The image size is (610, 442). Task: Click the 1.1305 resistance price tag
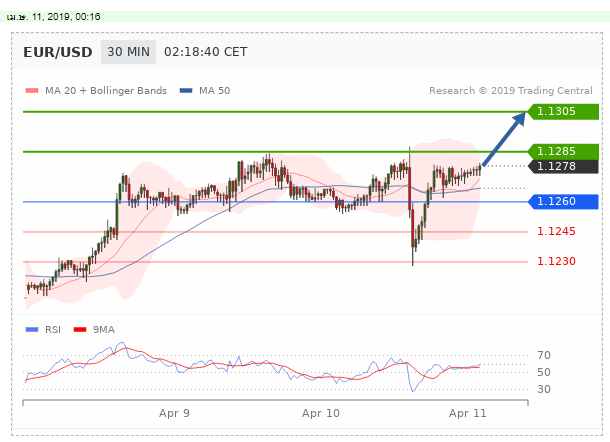[563, 111]
